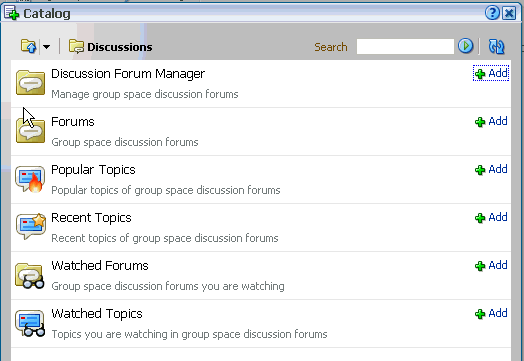Click the Discussions folder icon in the breadcrumb
This screenshot has height=361, width=524.
76,46
